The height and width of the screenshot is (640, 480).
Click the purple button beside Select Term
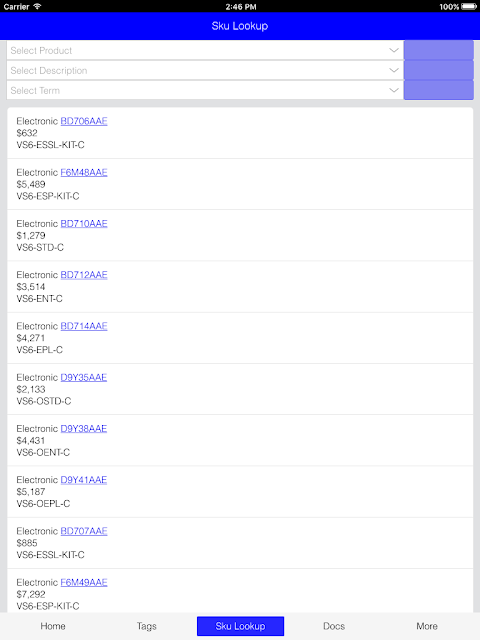(x=439, y=90)
